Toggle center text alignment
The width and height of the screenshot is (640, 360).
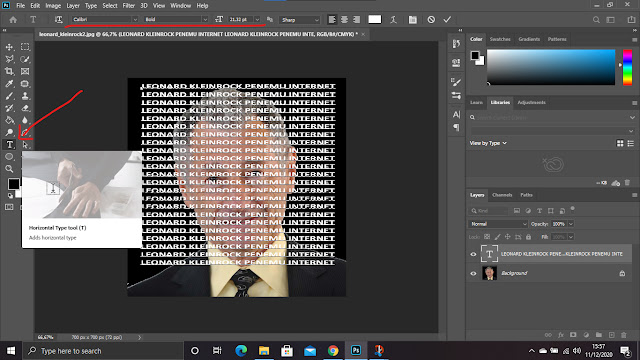[x=344, y=20]
